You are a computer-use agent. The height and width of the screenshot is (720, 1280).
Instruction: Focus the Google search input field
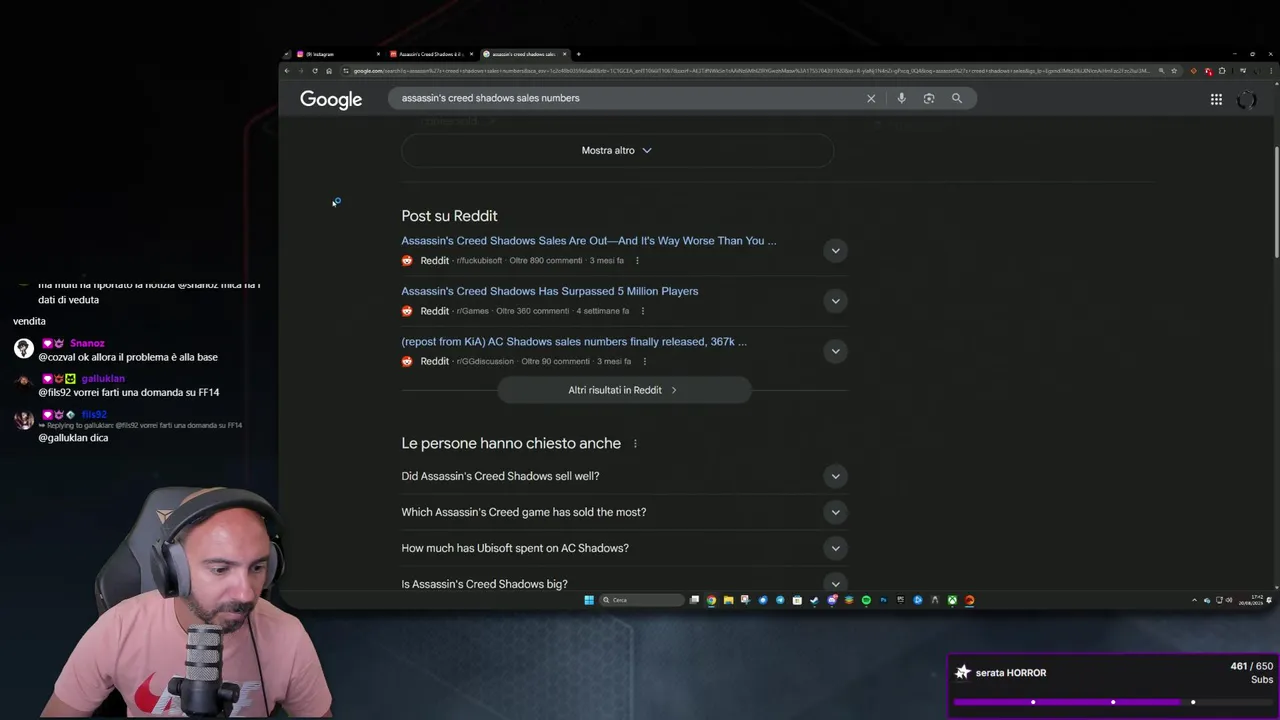[x=625, y=98]
